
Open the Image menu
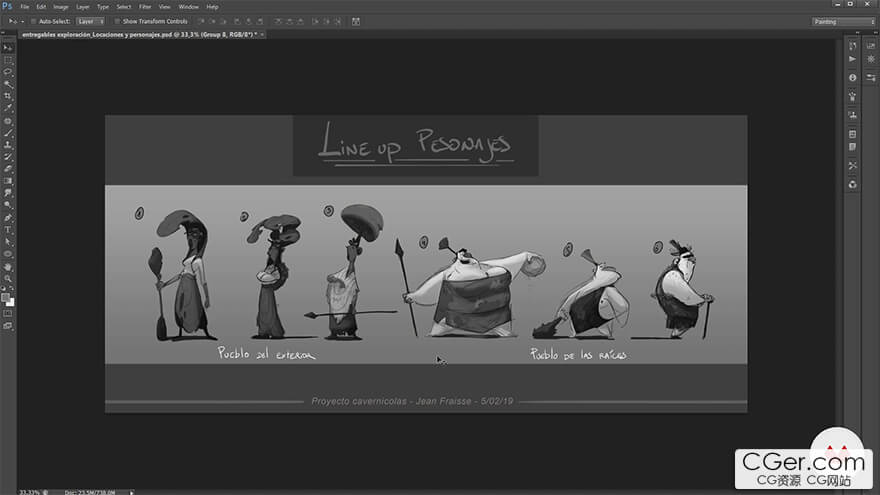click(x=61, y=7)
